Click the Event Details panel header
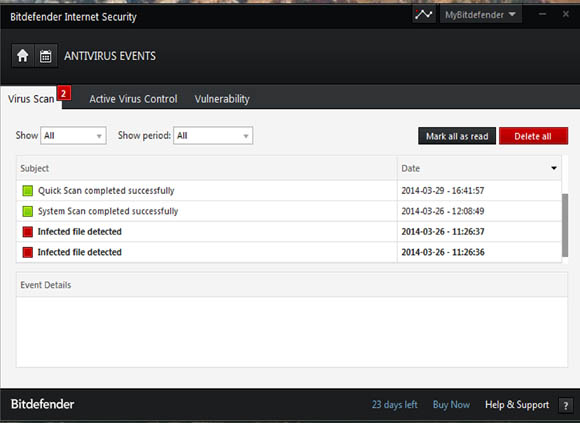 pos(291,285)
